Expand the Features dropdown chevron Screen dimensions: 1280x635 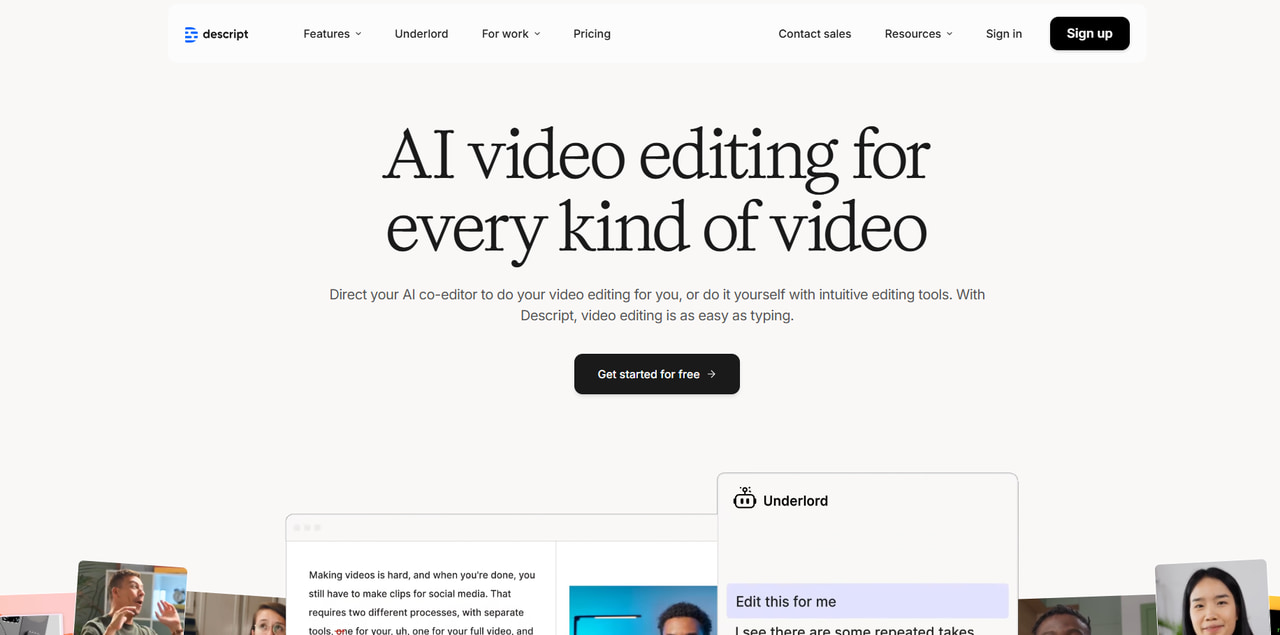pyautogui.click(x=358, y=34)
